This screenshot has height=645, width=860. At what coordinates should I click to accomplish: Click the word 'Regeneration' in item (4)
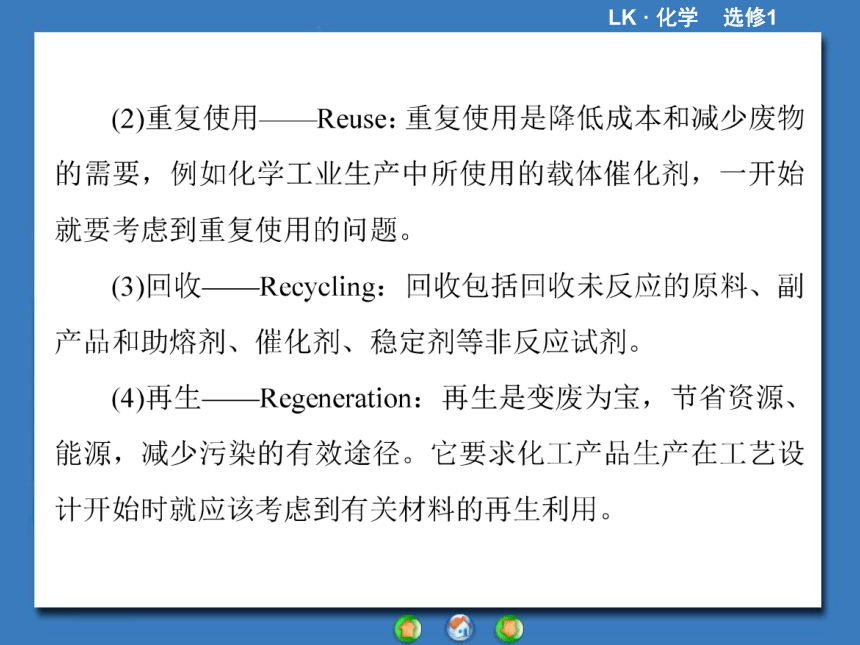click(336, 399)
